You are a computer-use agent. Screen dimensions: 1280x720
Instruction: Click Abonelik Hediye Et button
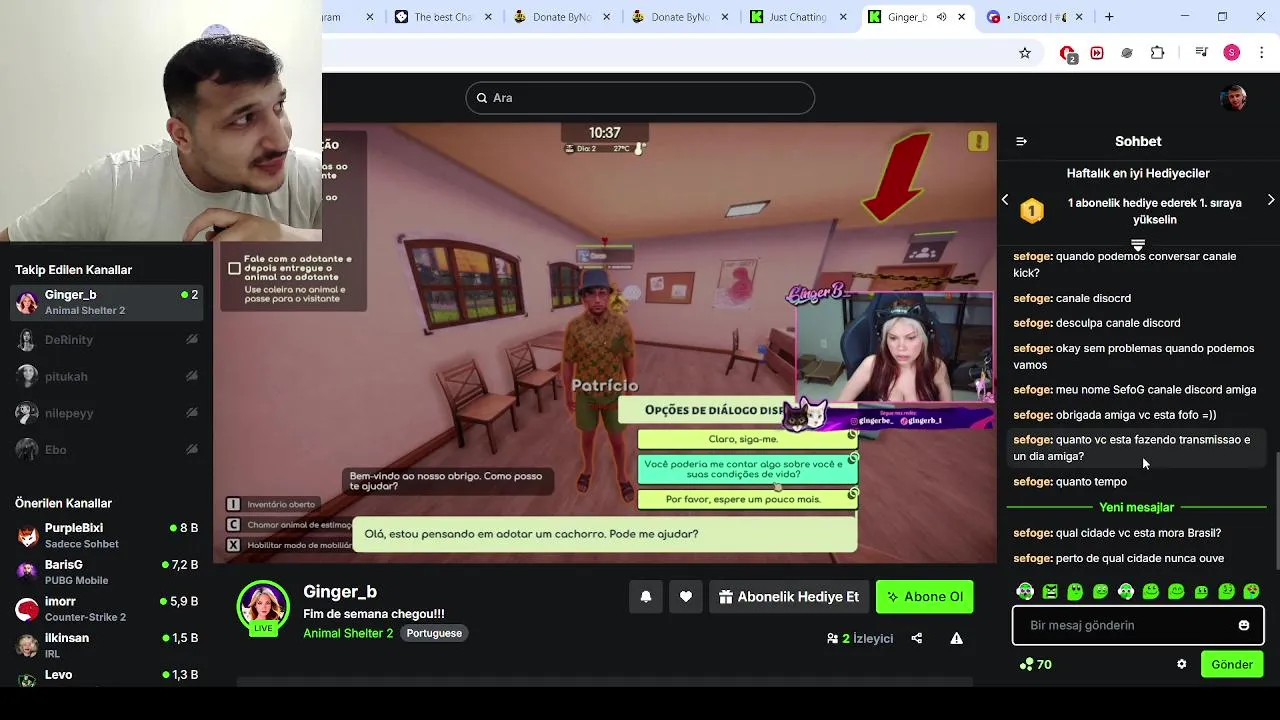(x=789, y=597)
